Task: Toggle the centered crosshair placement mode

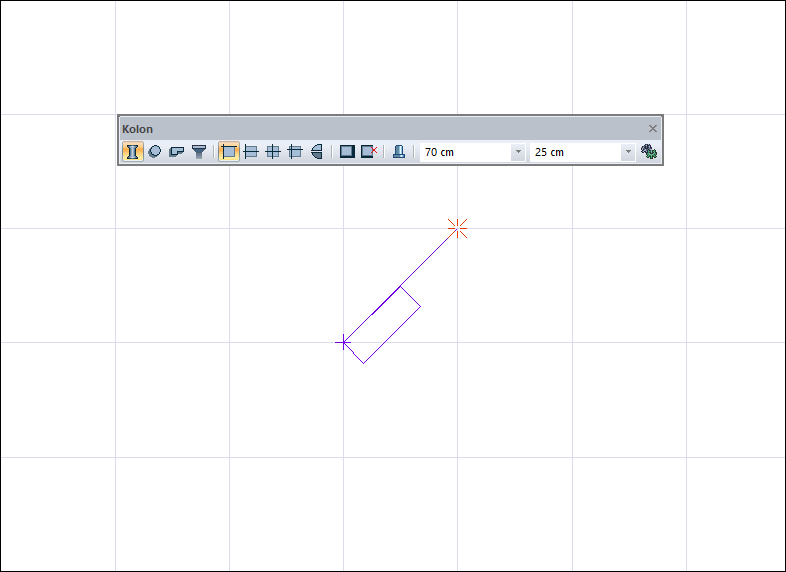Action: coord(273,152)
